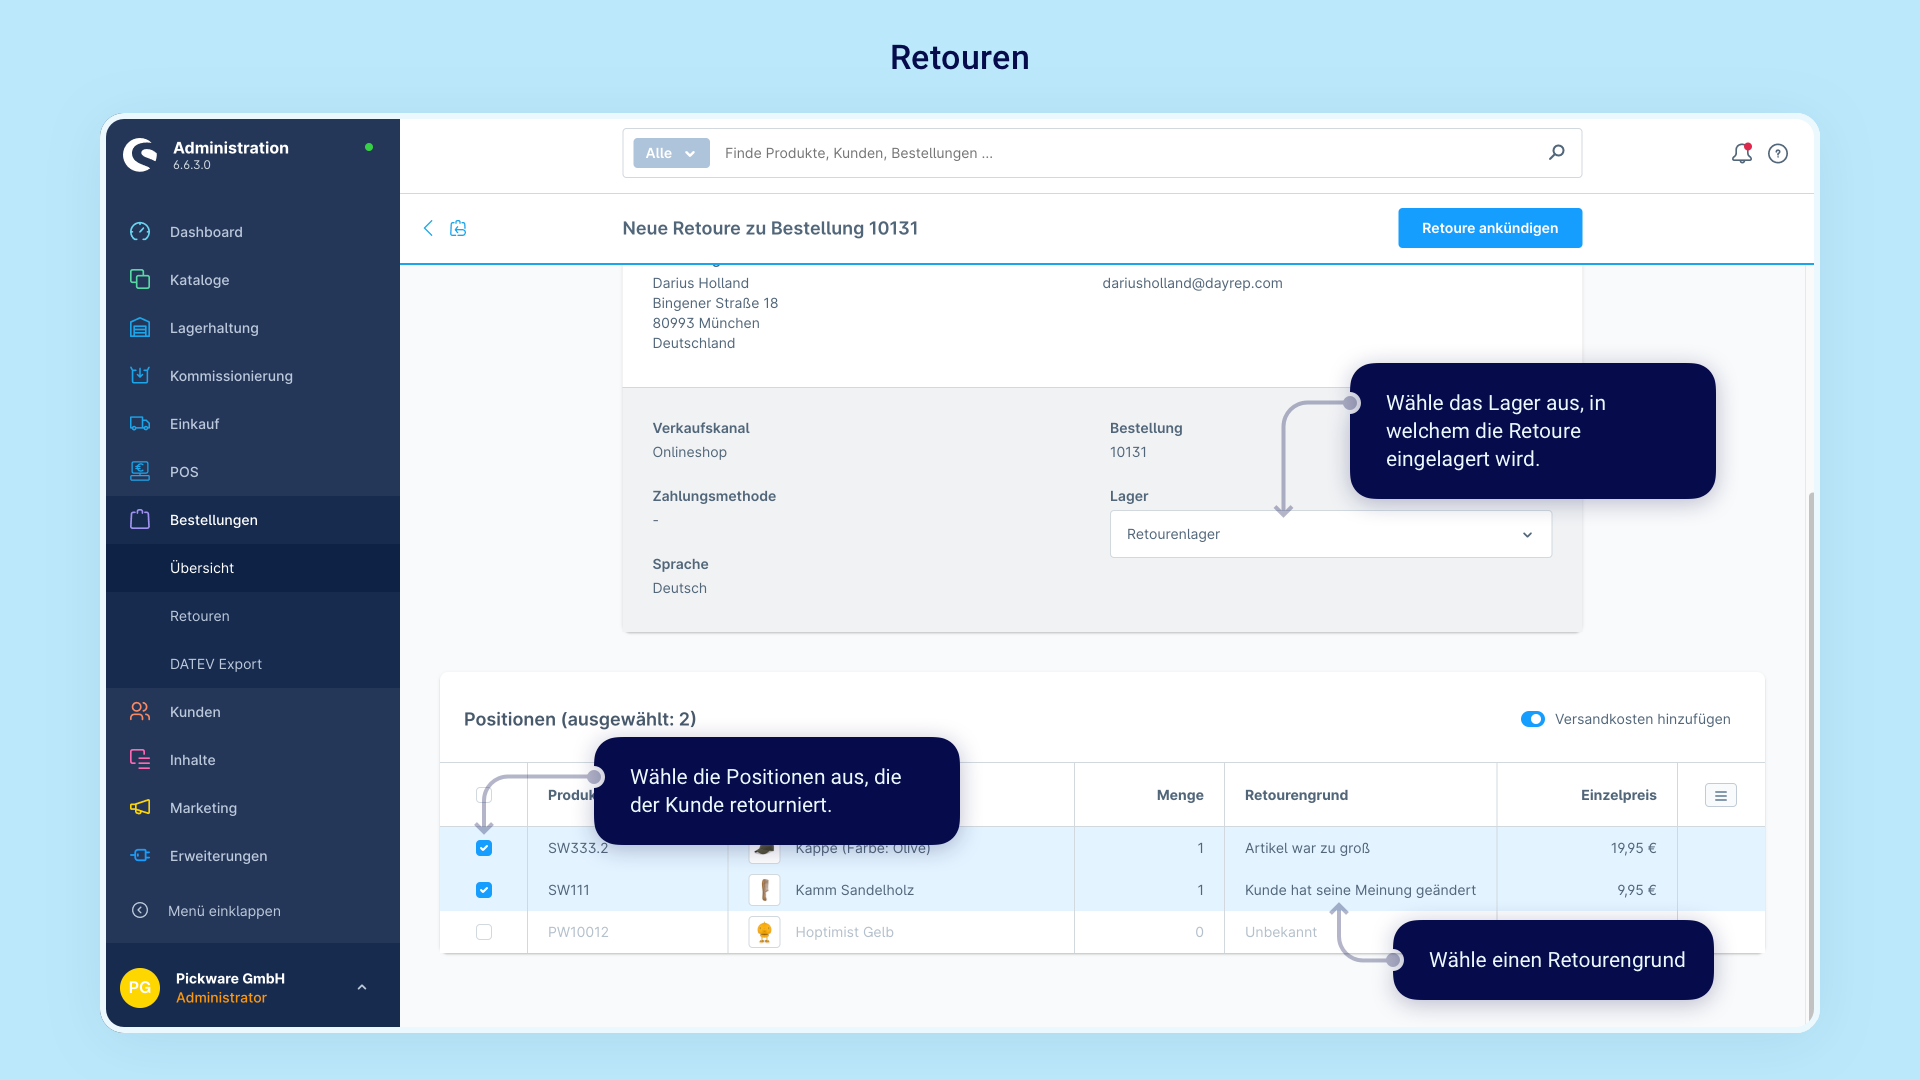This screenshot has height=1080, width=1920.
Task: Click the order icon next to back arrow
Action: (x=458, y=228)
